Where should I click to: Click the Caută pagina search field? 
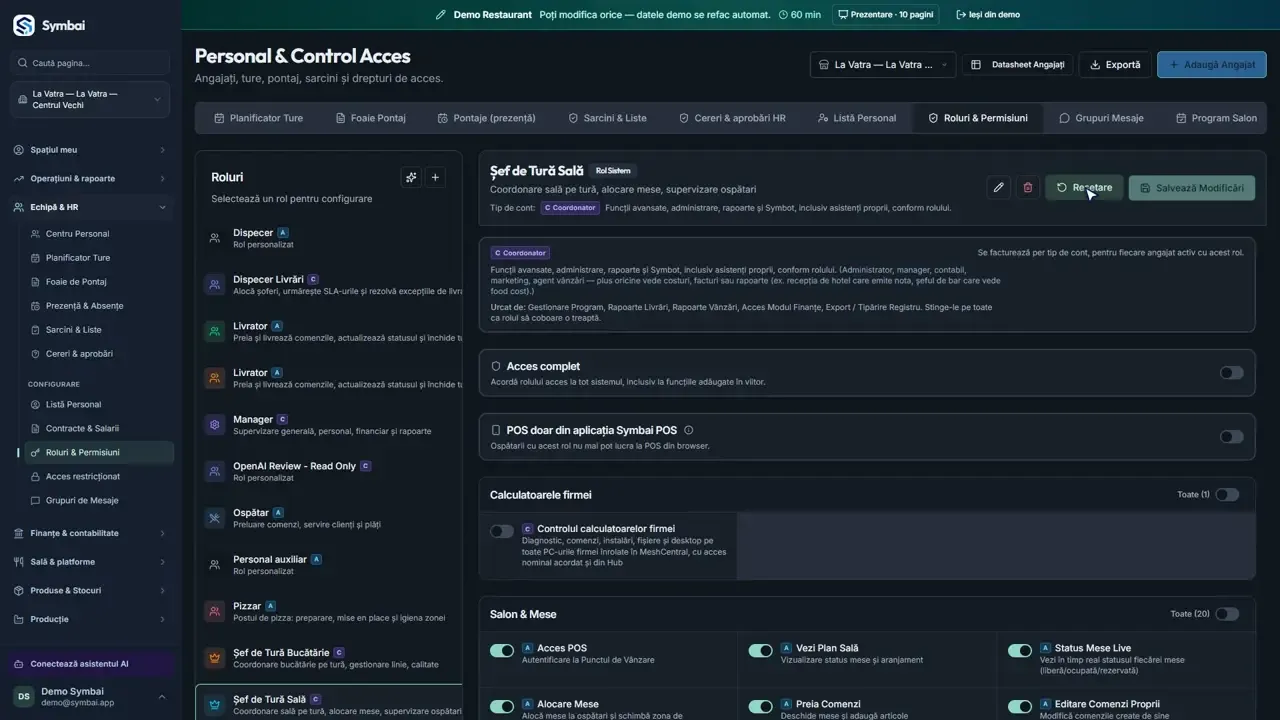91,63
